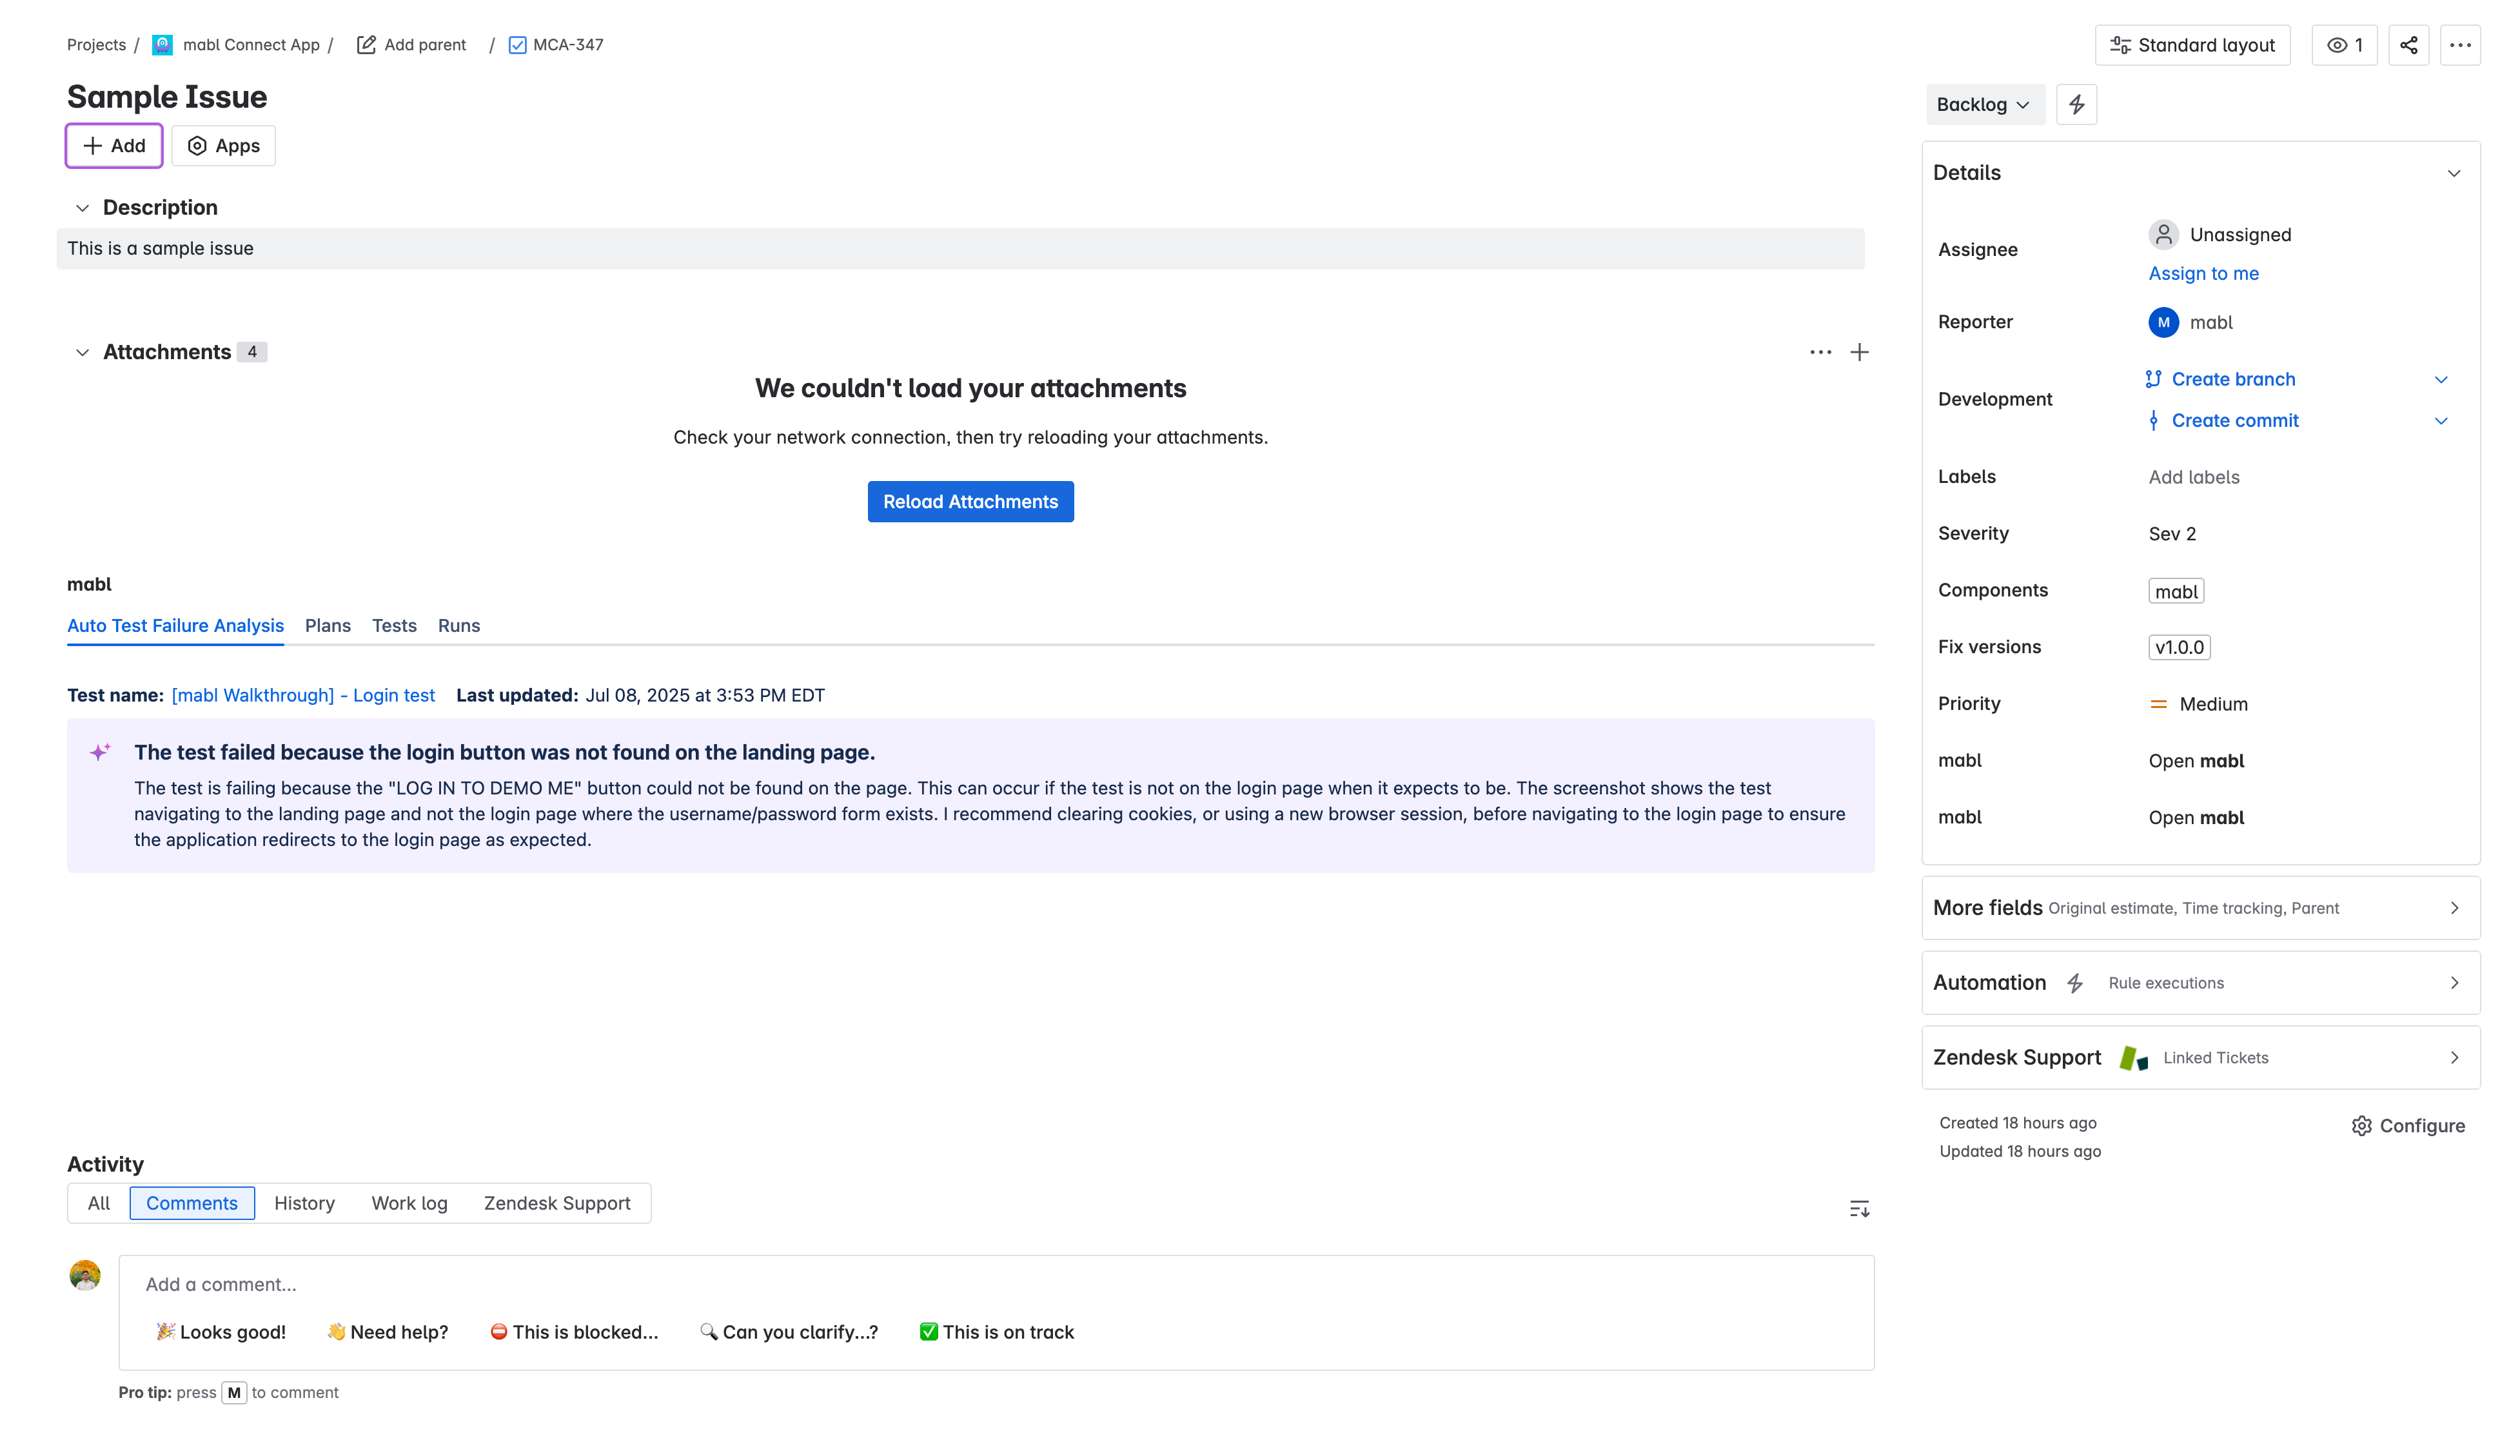Click the Automation section lightning icon
The height and width of the screenshot is (1456, 2520).
click(2075, 983)
